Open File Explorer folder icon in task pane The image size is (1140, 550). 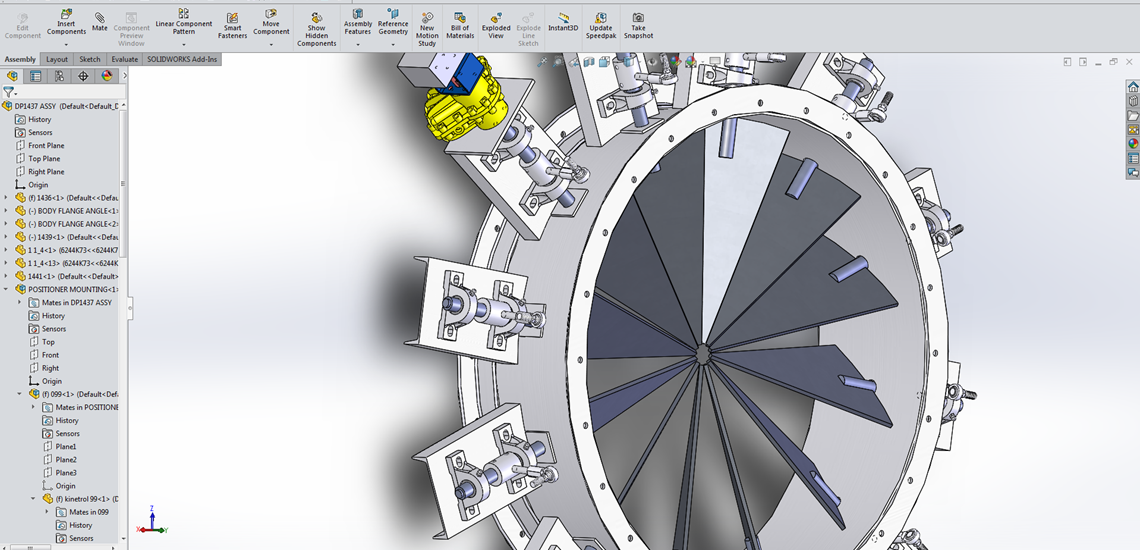tap(1133, 116)
